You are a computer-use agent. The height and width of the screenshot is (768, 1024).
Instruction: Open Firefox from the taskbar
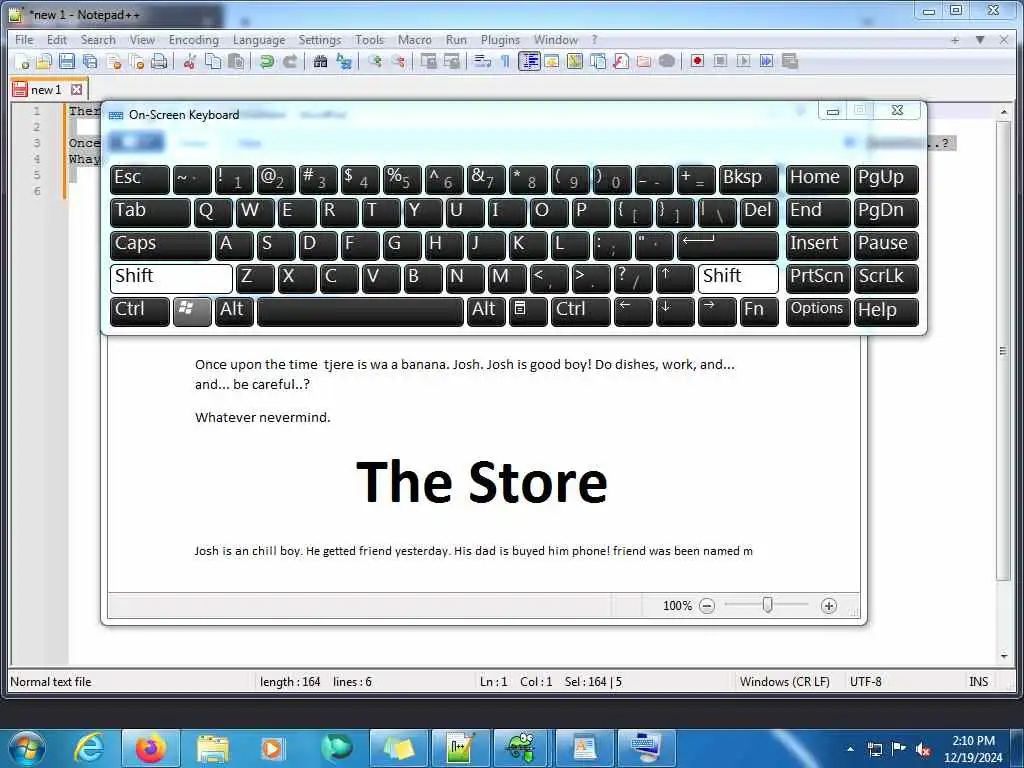(x=151, y=748)
